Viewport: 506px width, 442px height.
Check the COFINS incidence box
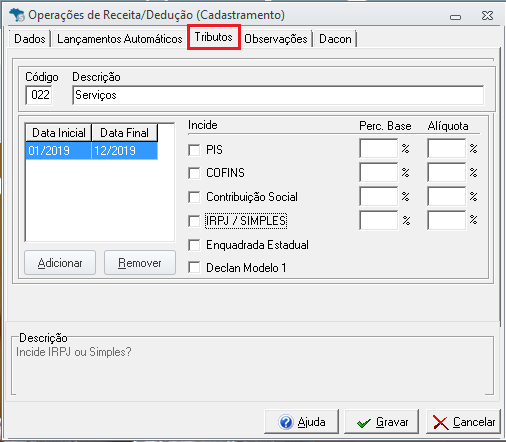tap(194, 173)
